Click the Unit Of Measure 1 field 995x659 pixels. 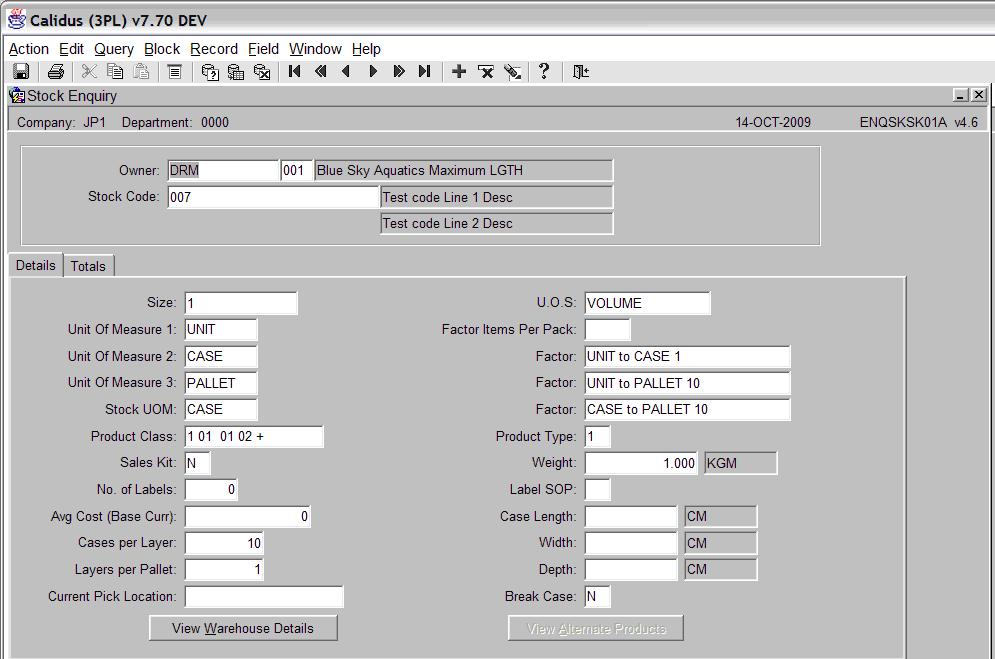(221, 329)
